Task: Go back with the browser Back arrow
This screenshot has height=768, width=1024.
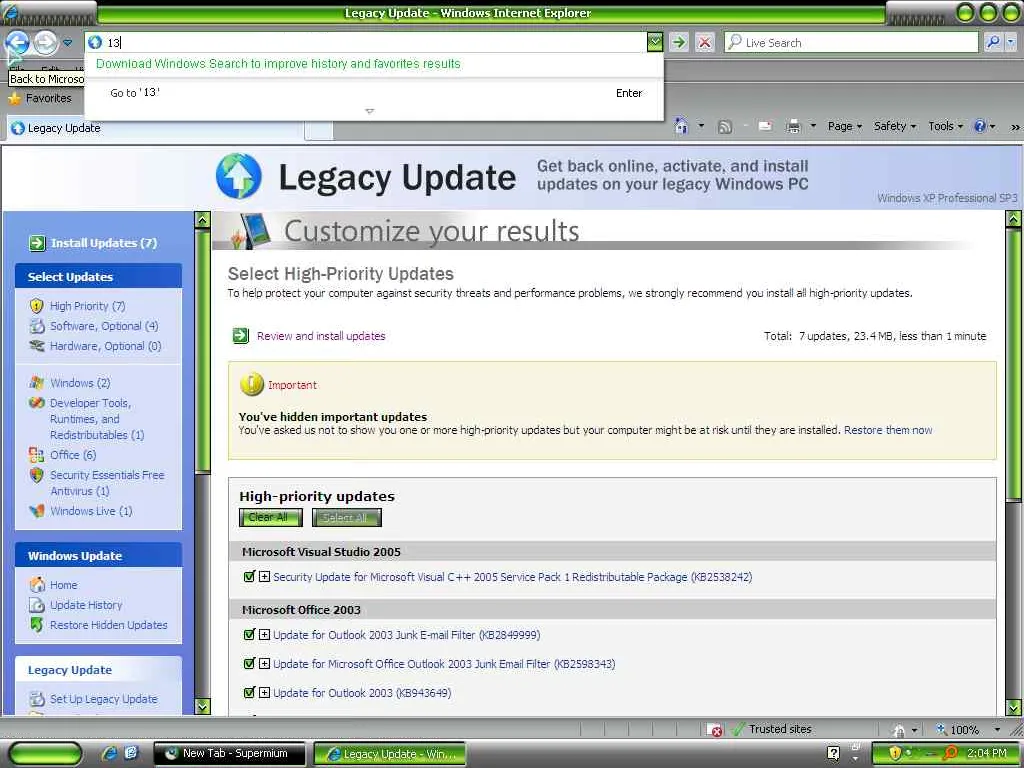Action: [x=17, y=43]
